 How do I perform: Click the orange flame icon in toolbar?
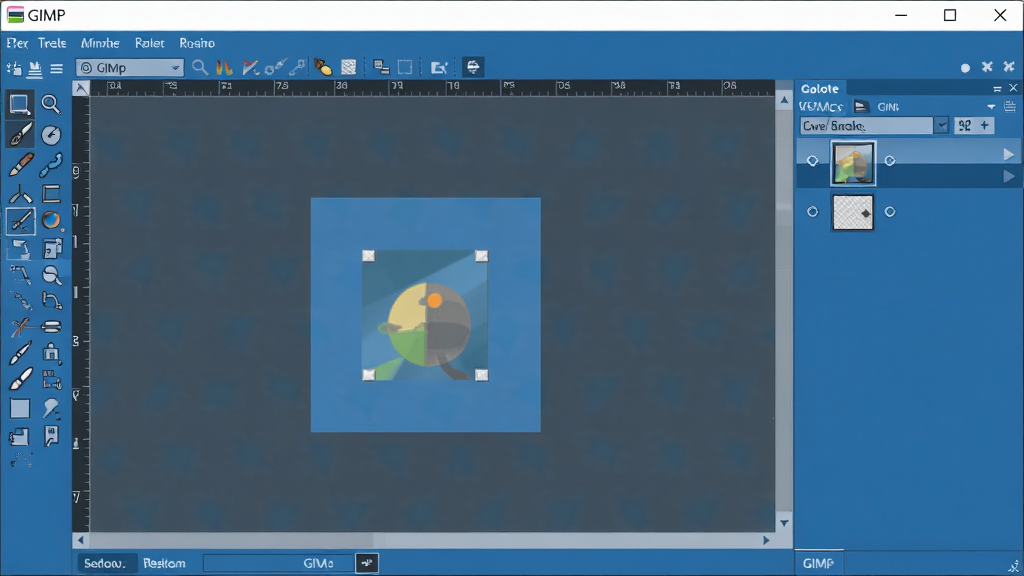[x=224, y=67]
